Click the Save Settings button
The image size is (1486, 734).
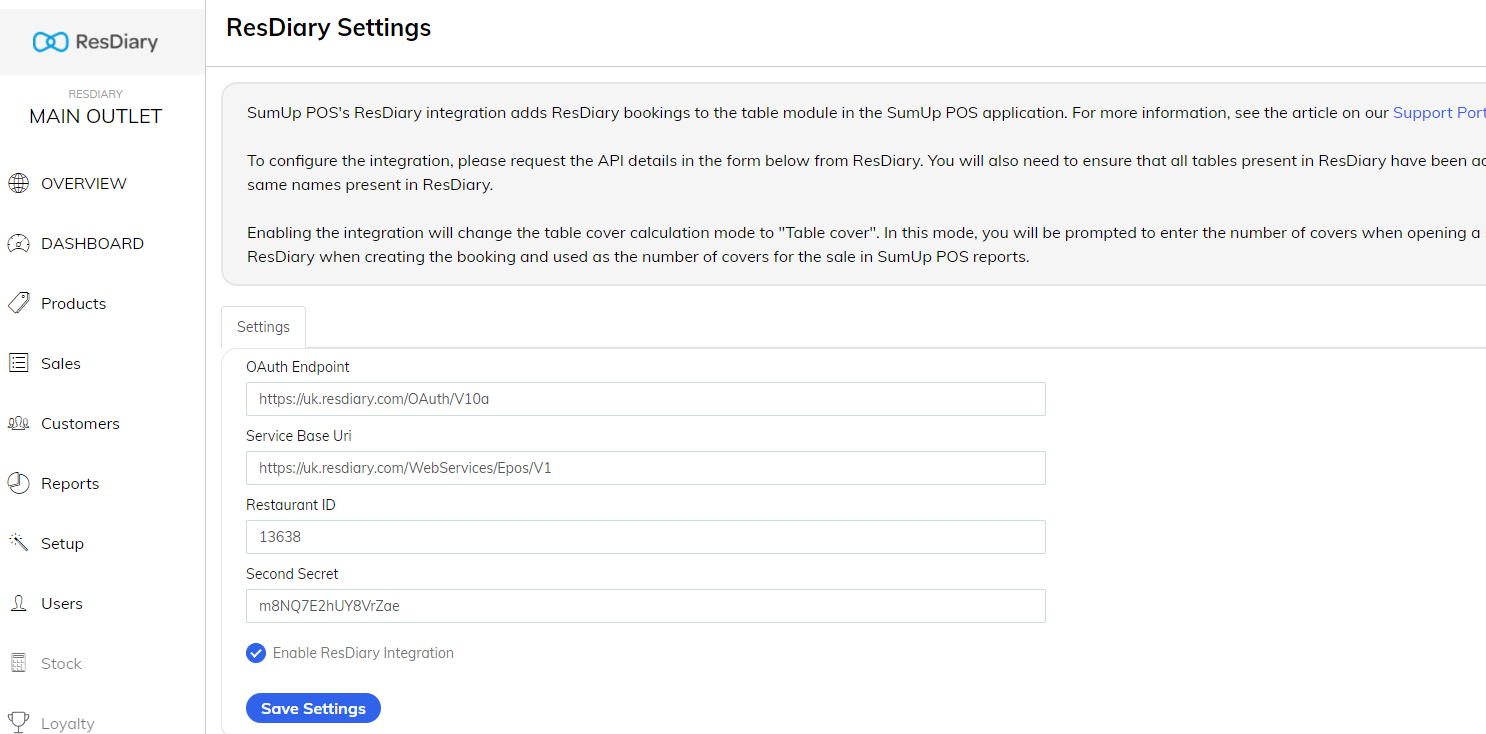pyautogui.click(x=313, y=708)
